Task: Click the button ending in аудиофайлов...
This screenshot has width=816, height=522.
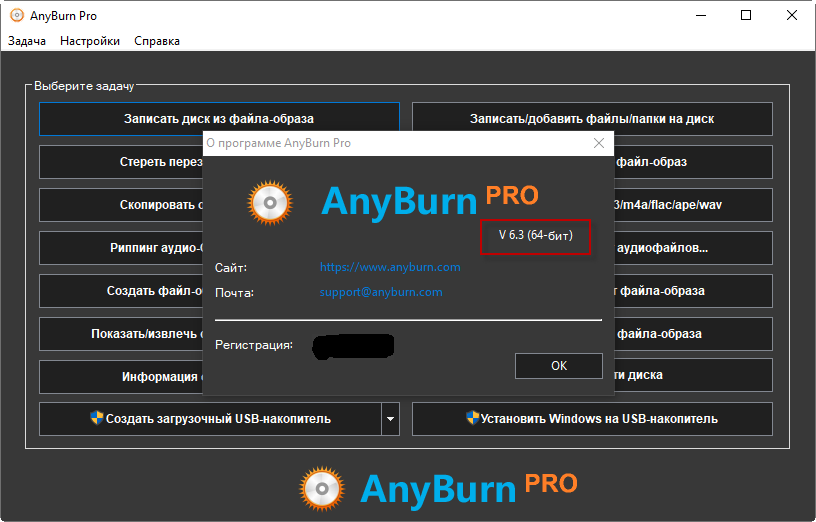Action: [693, 248]
